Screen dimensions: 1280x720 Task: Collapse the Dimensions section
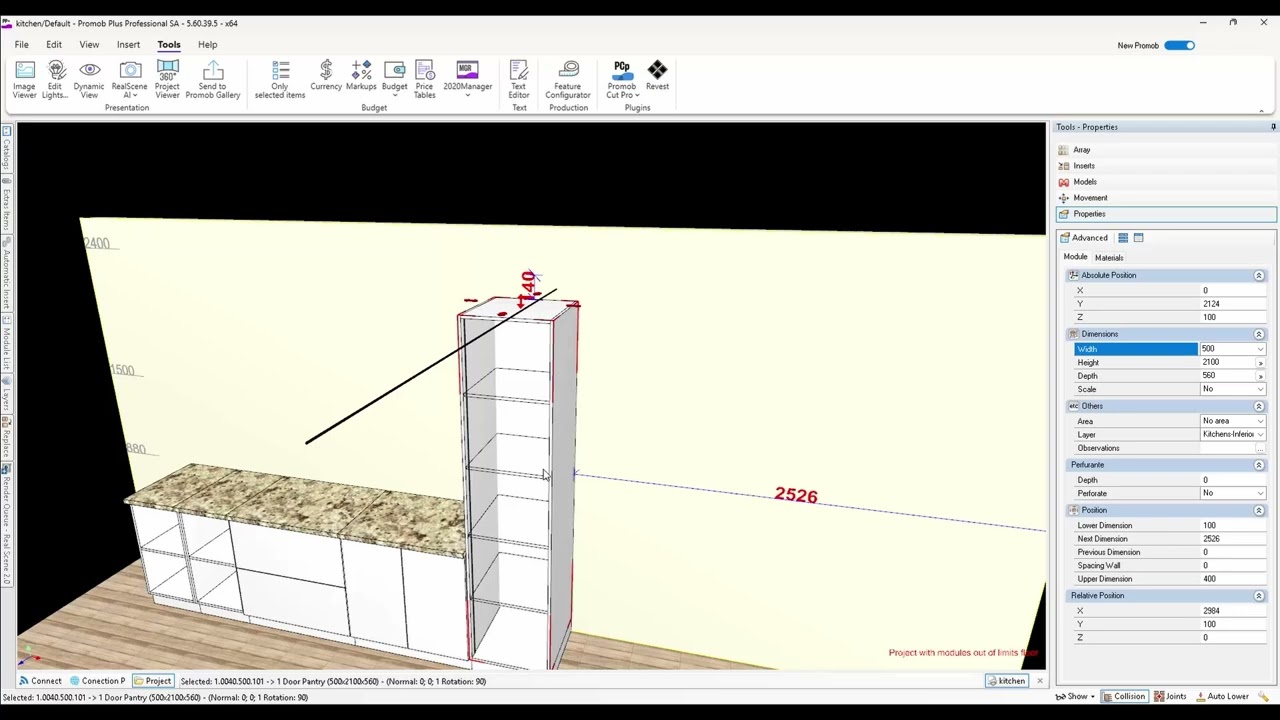(1259, 334)
